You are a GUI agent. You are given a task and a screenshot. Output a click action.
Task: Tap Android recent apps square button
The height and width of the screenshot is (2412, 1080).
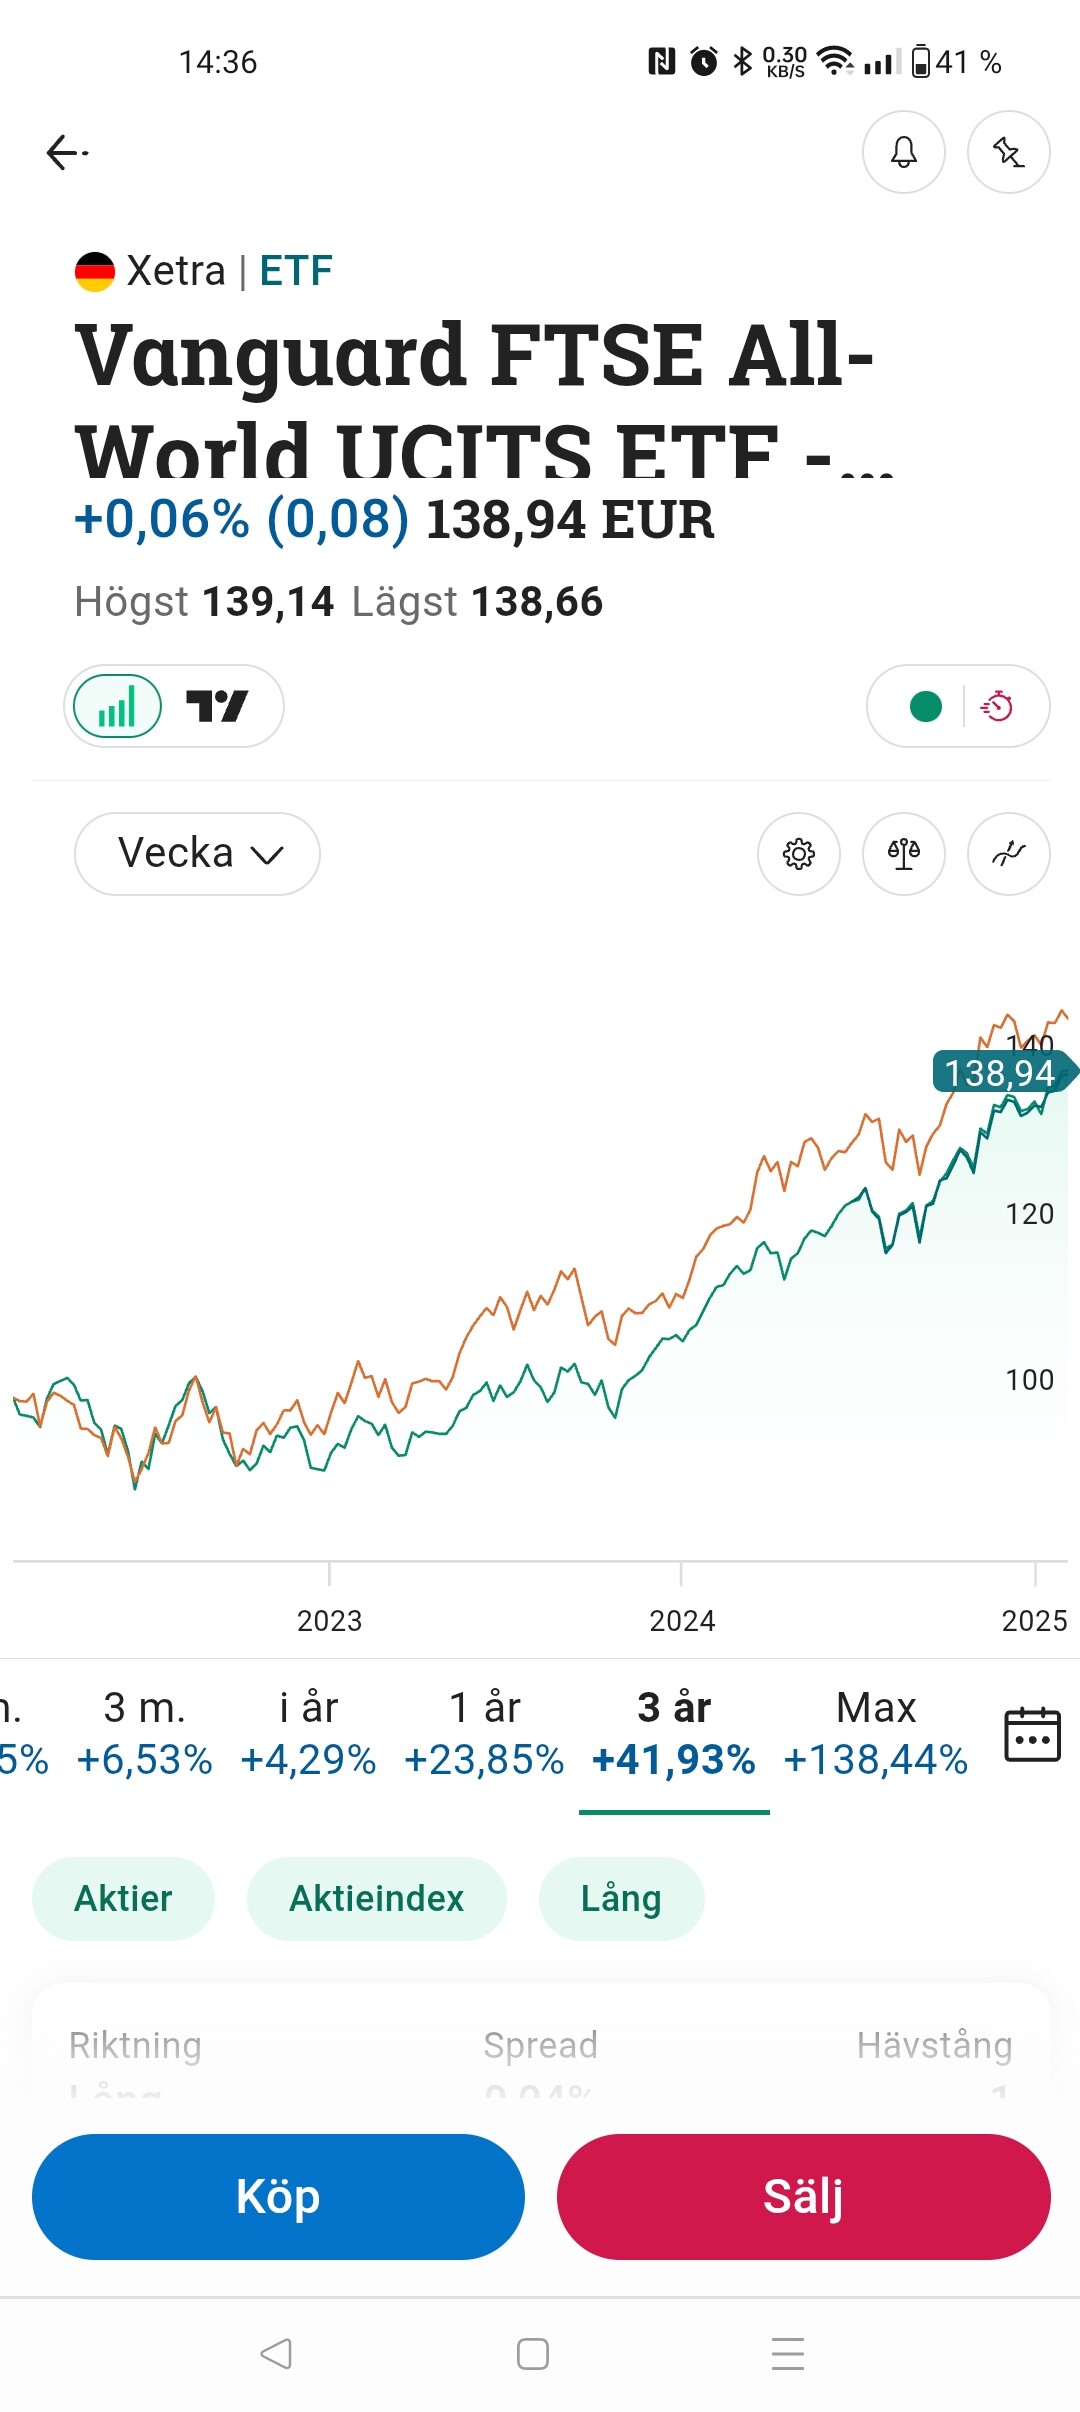532,2354
